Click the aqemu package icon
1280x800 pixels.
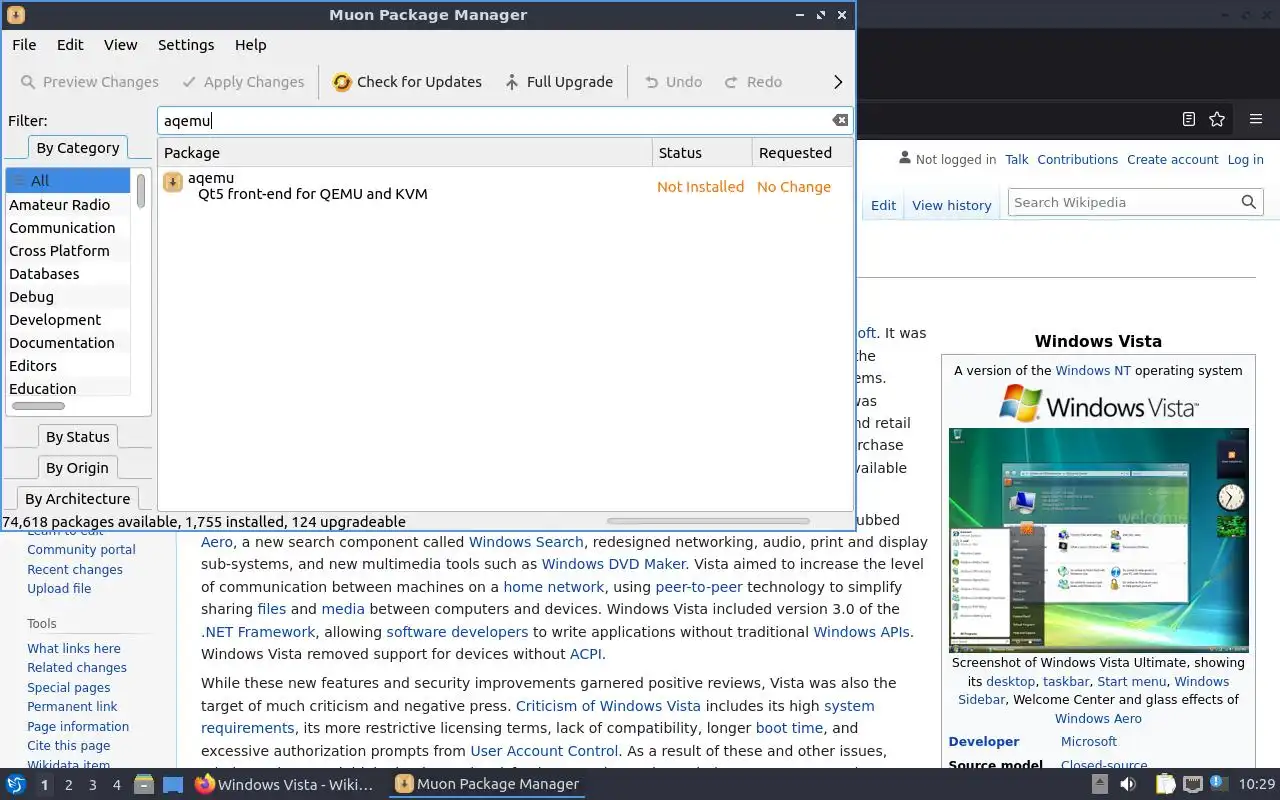pyautogui.click(x=173, y=181)
